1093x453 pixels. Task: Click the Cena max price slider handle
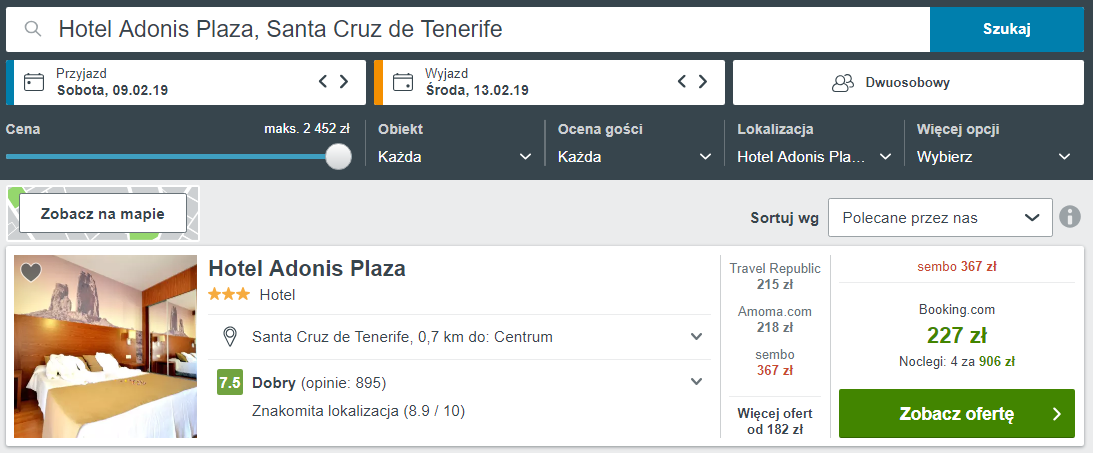[339, 156]
